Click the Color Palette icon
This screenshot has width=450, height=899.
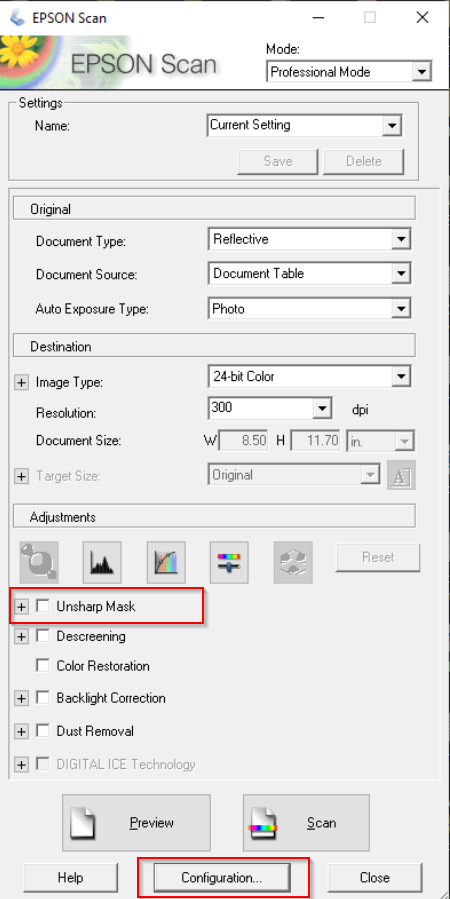pyautogui.click(x=293, y=560)
